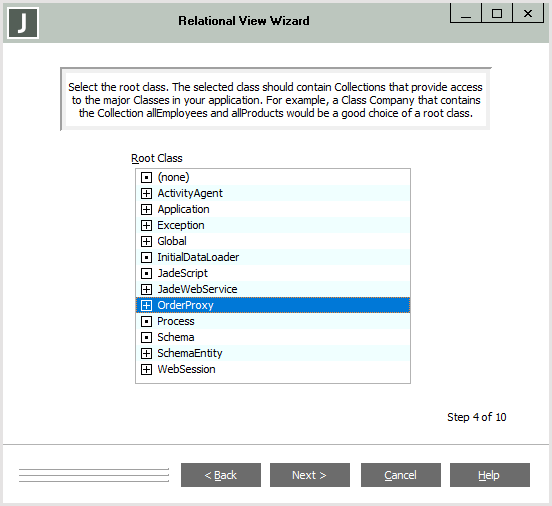Screen dimensions: 552x506
Task: Expand the WebSession class node
Action: coord(146,369)
